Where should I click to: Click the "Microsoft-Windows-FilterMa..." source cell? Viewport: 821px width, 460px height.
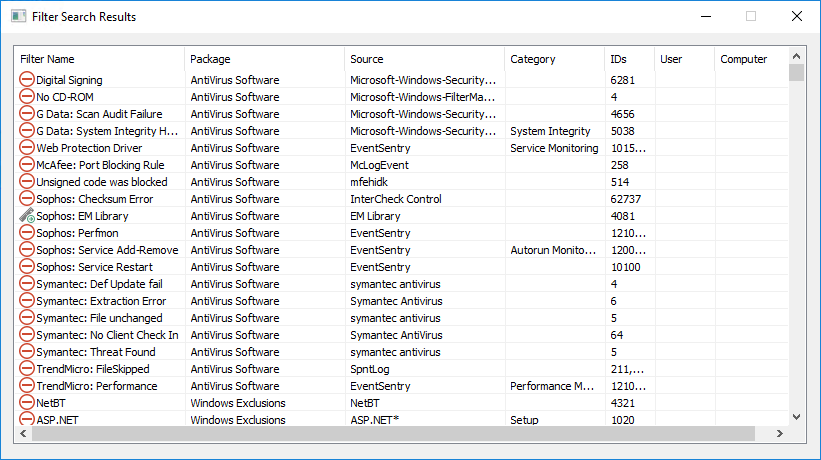click(x=423, y=97)
